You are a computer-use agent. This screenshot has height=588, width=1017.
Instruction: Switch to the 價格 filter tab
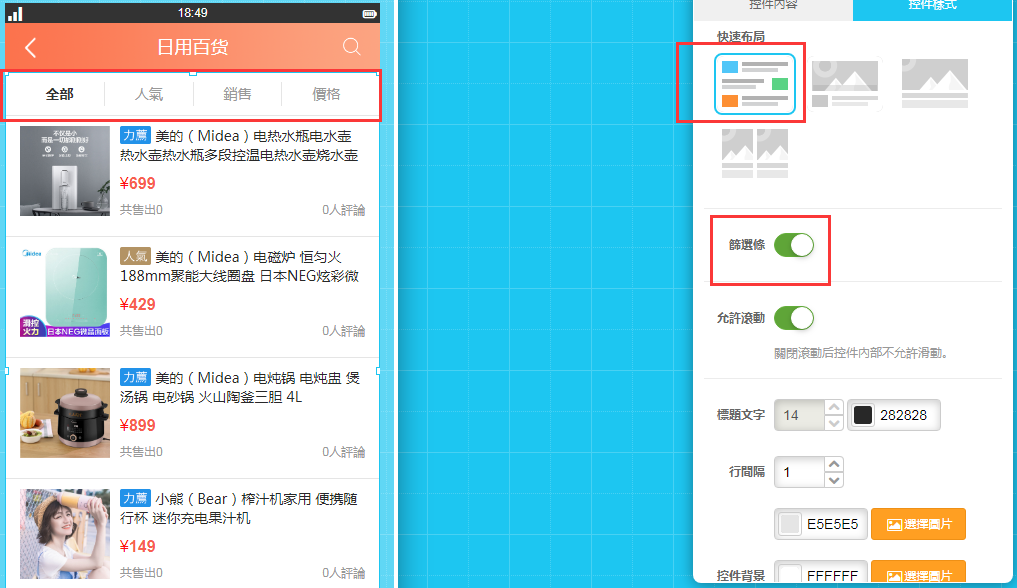(x=326, y=95)
